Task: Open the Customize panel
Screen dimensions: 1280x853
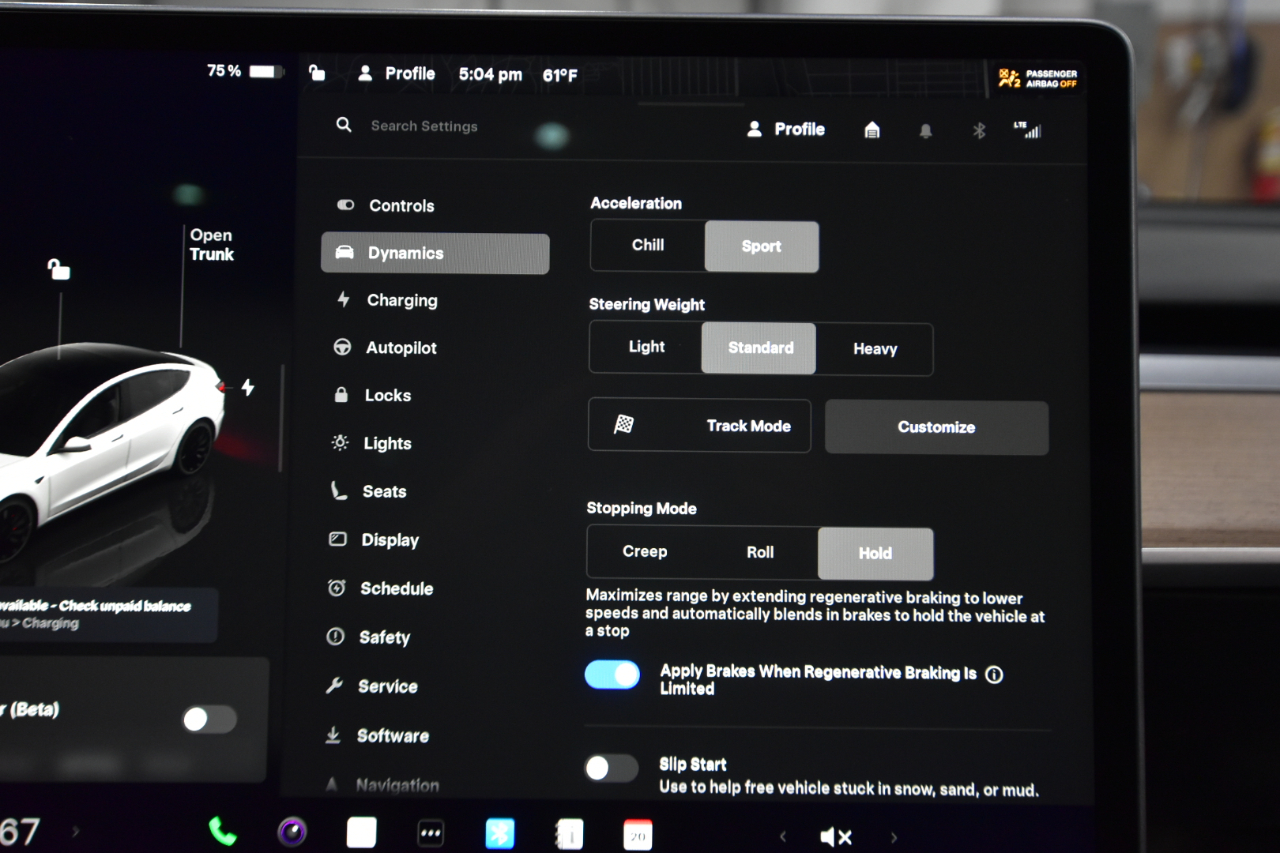Action: click(936, 427)
